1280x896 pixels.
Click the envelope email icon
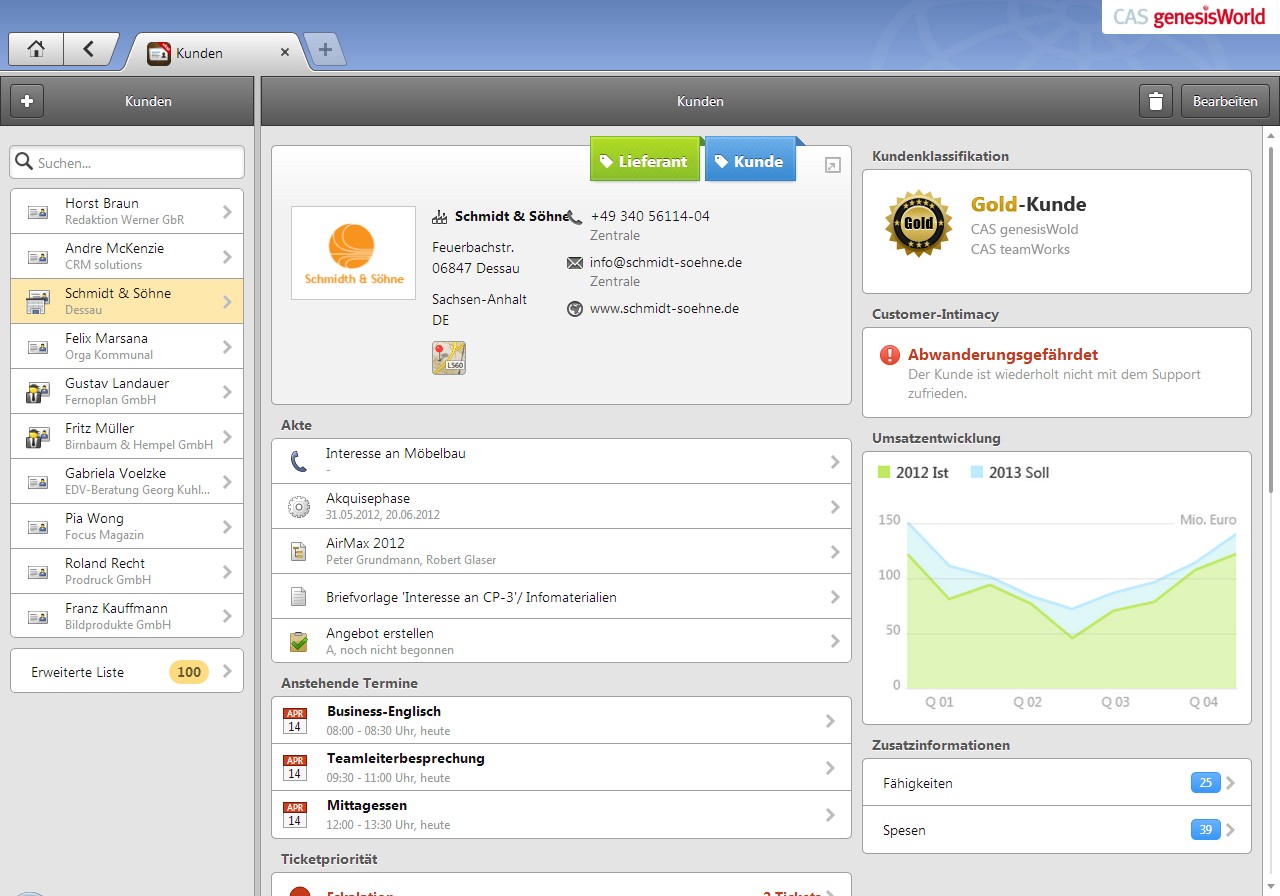point(575,263)
